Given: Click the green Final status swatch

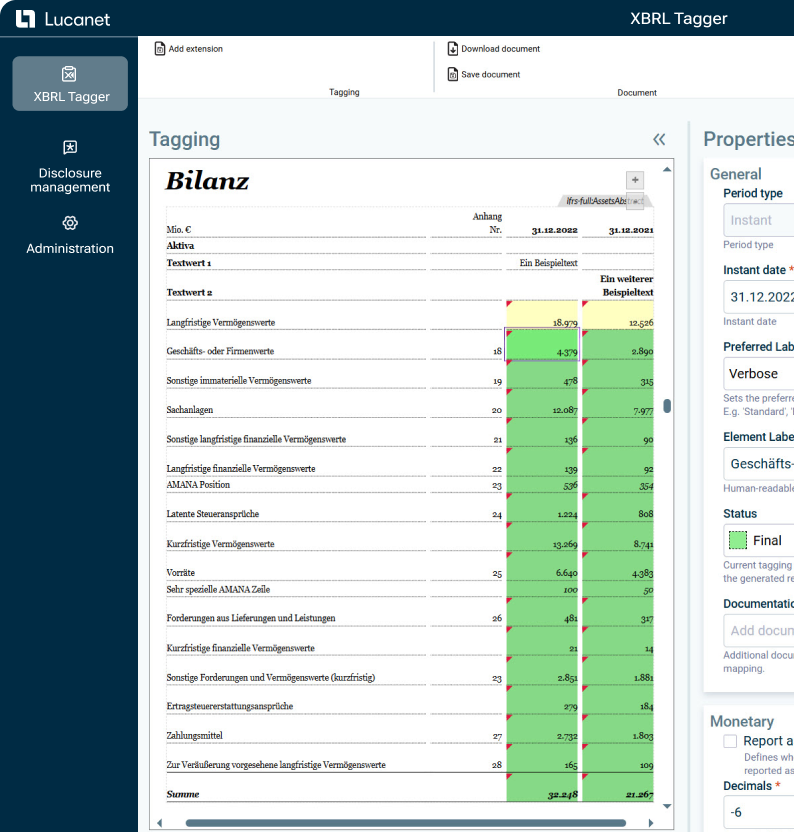Looking at the screenshot, I should 738,540.
